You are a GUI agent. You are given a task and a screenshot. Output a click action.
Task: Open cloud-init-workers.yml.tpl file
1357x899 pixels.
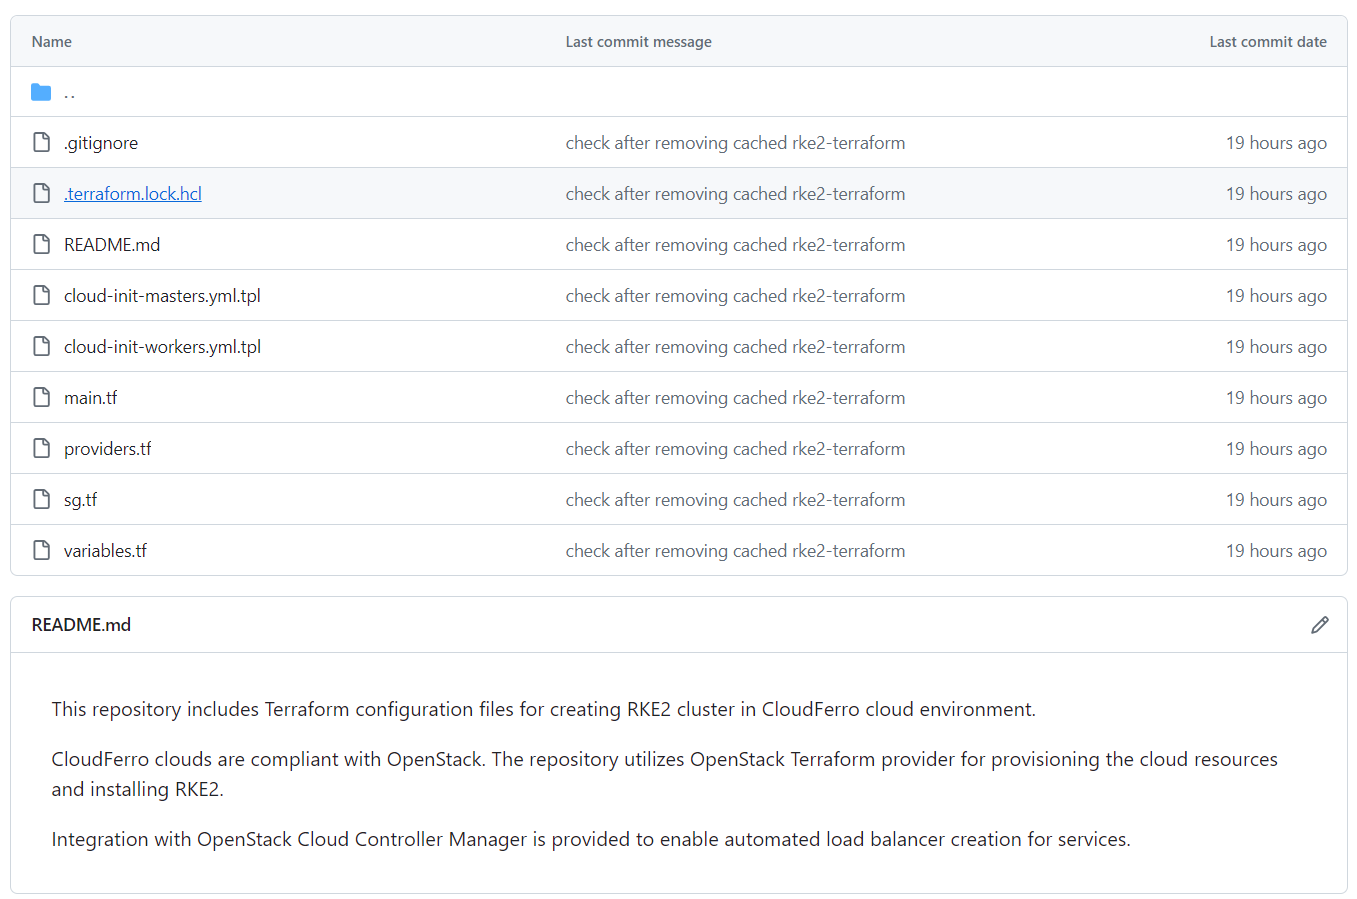pyautogui.click(x=162, y=347)
